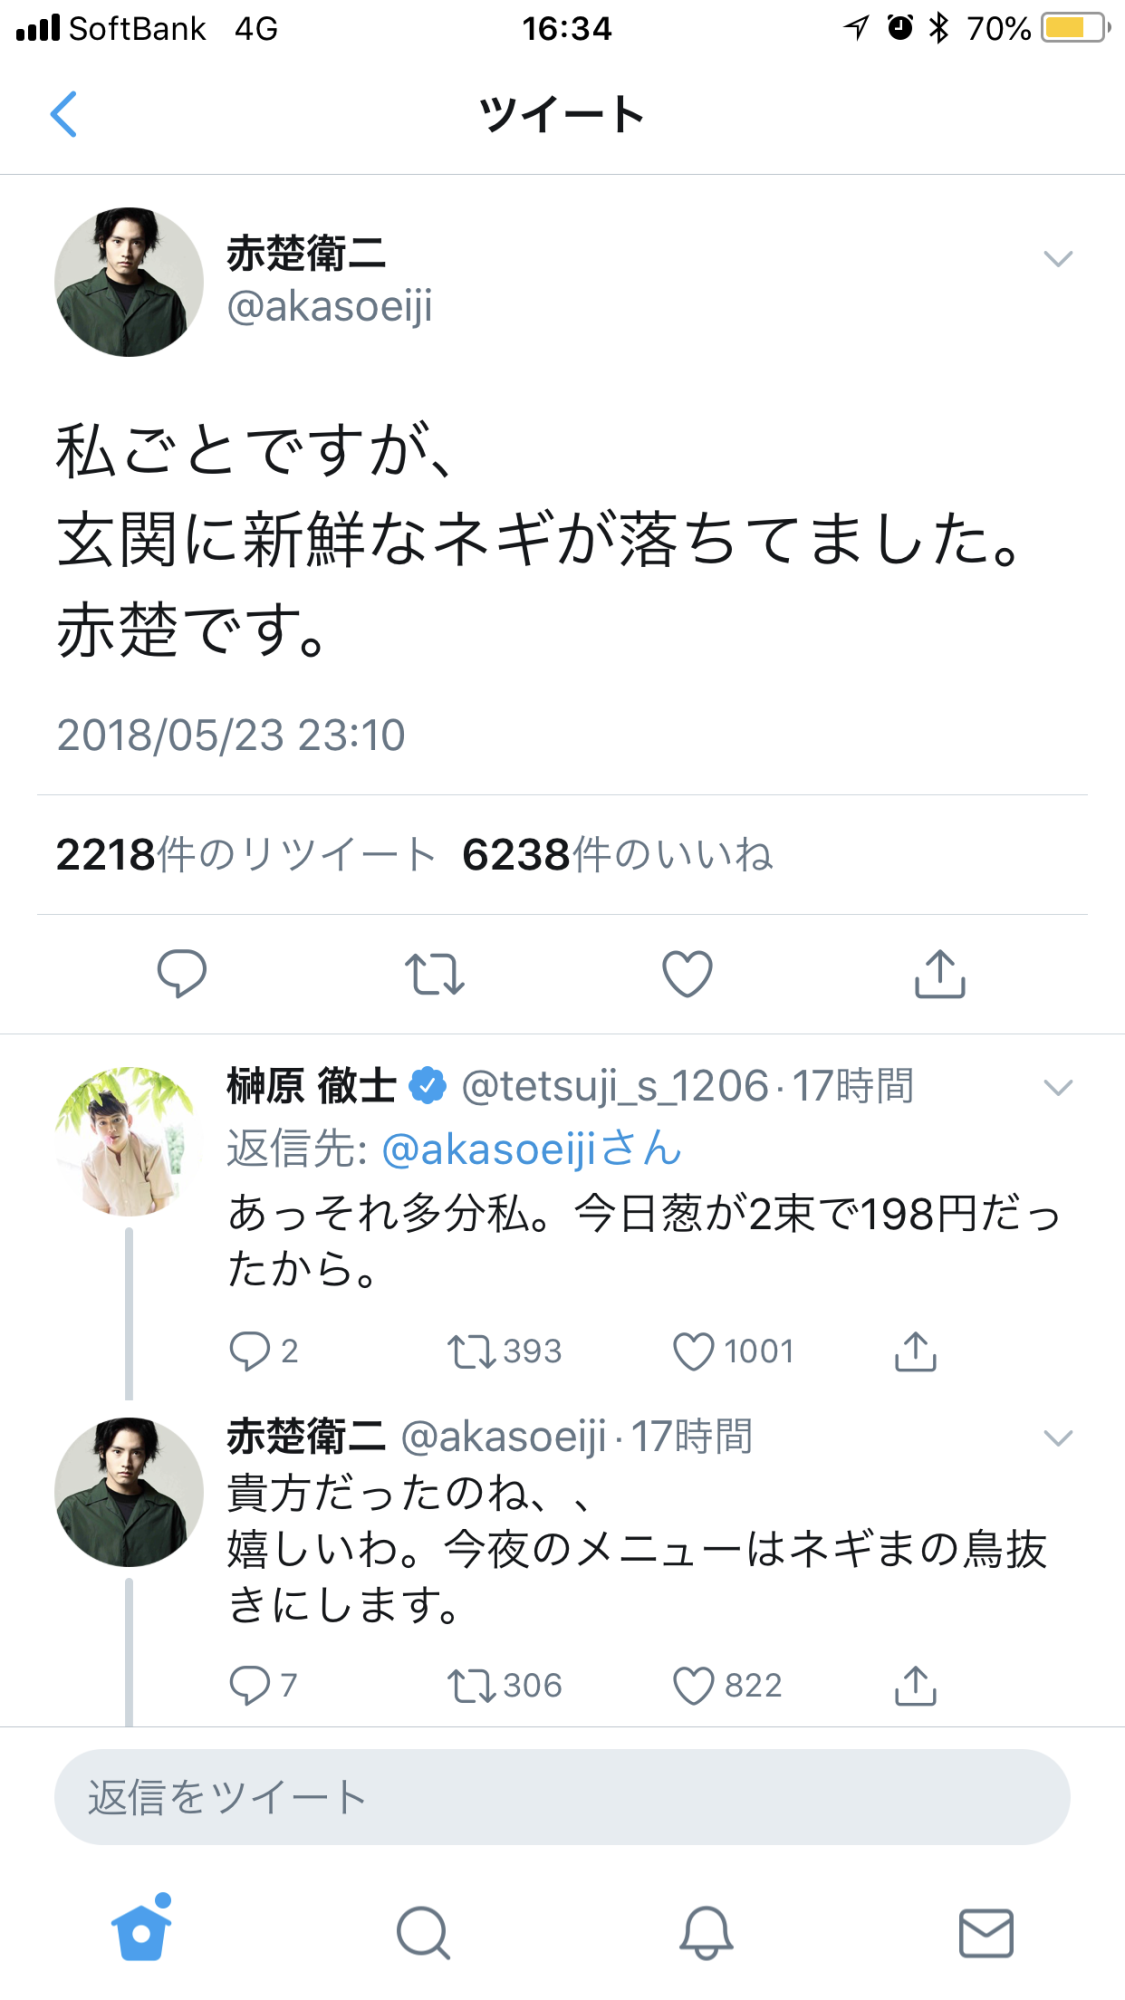
Task: Open the Notifications bell tab
Action: [706, 1932]
